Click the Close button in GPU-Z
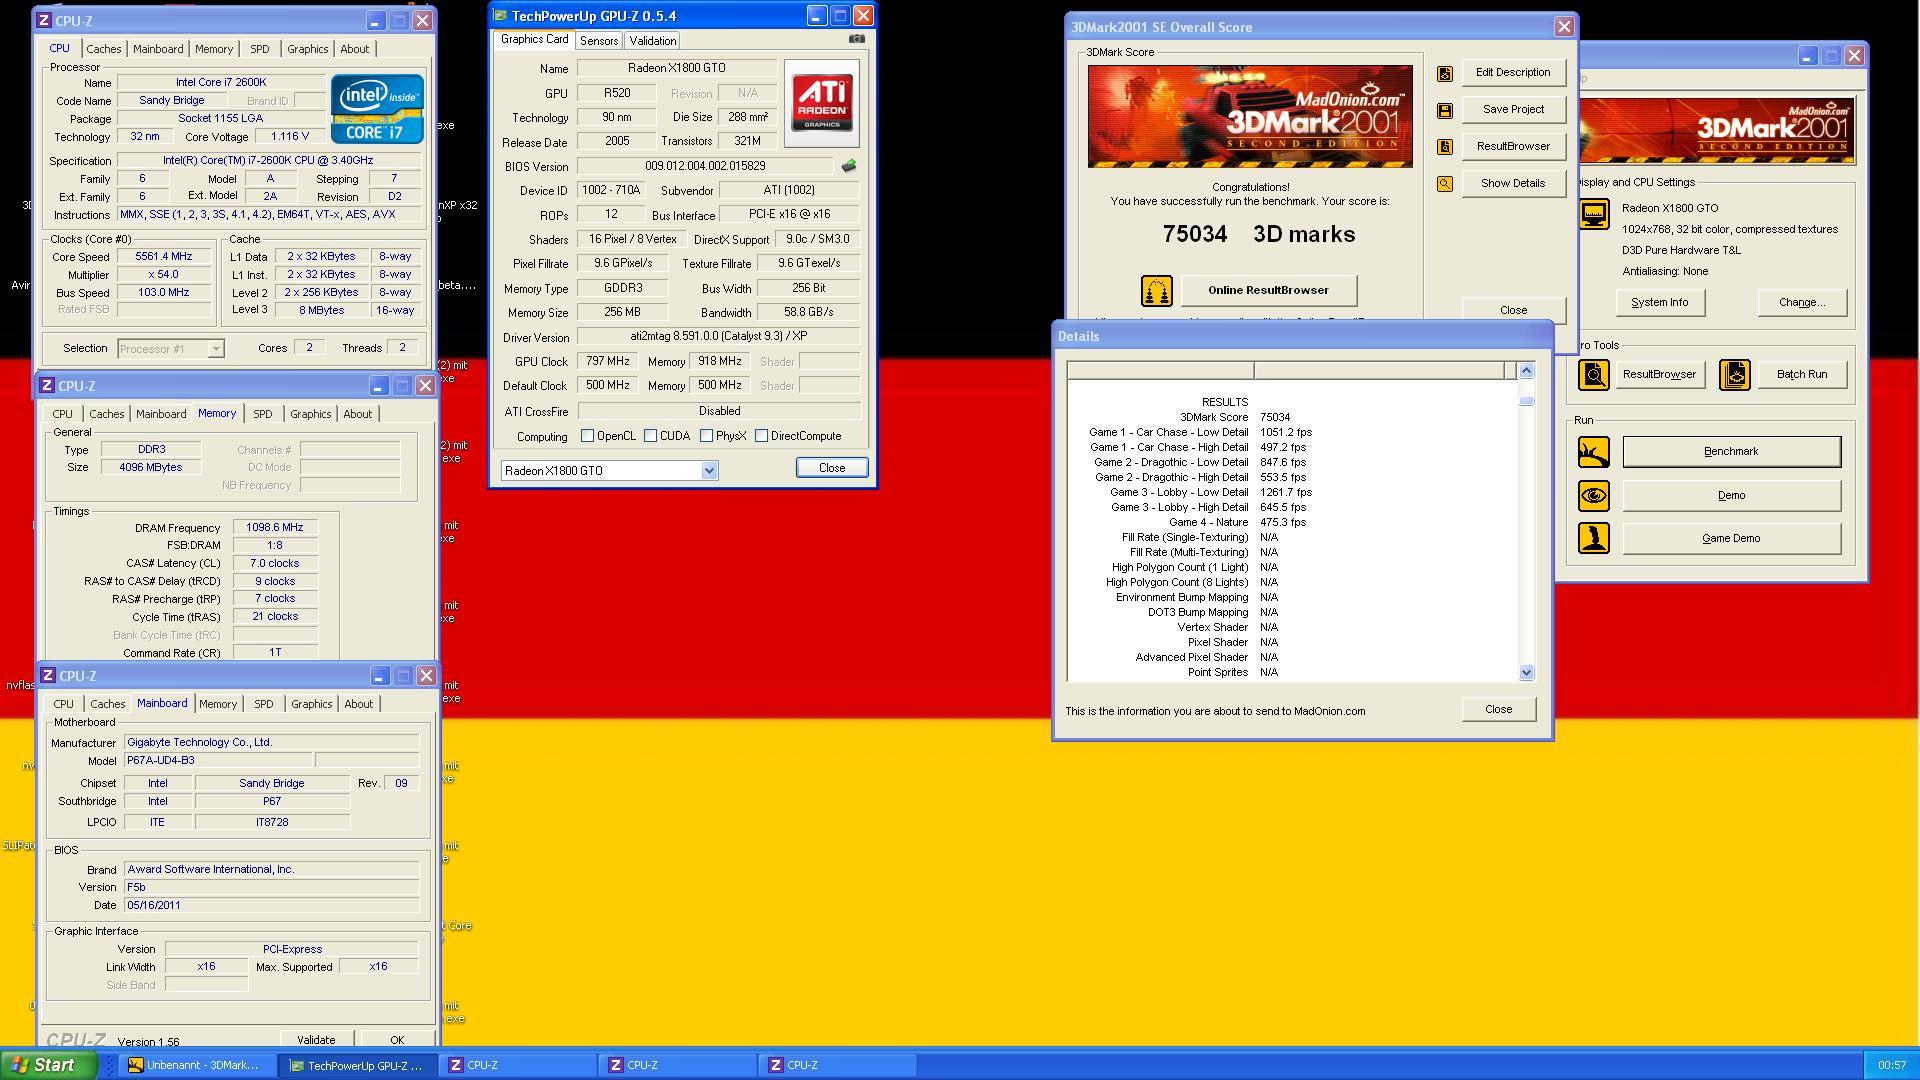This screenshot has height=1080, width=1920. click(832, 468)
